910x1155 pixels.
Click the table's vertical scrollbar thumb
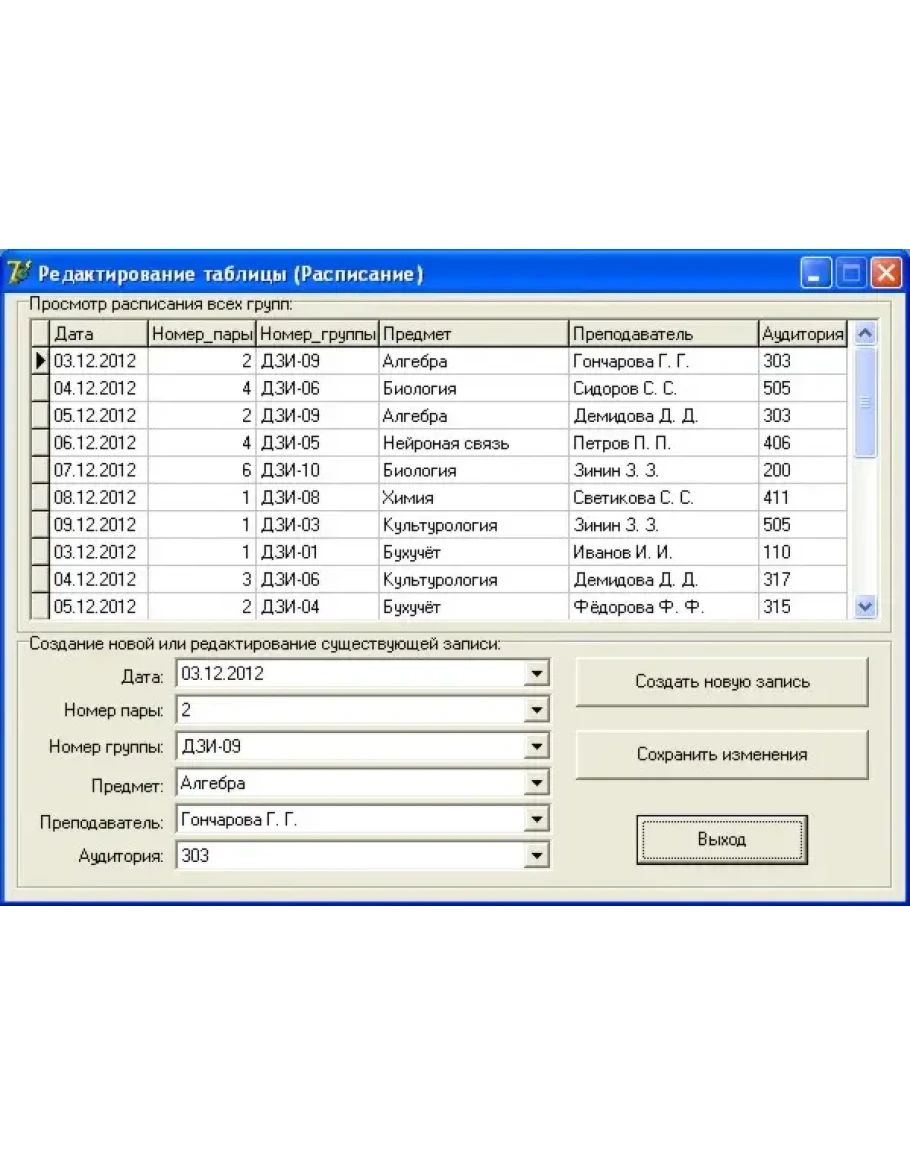(866, 402)
